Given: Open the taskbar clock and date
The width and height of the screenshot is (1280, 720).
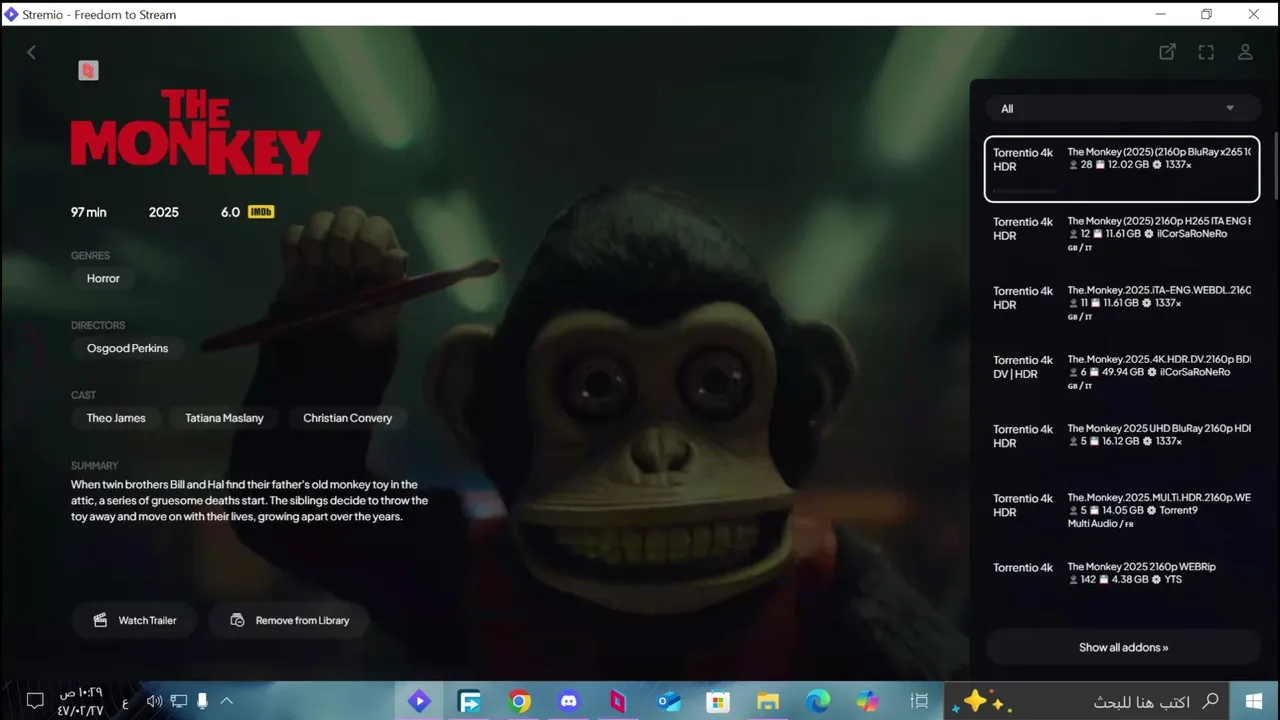Looking at the screenshot, I should click(x=80, y=701).
